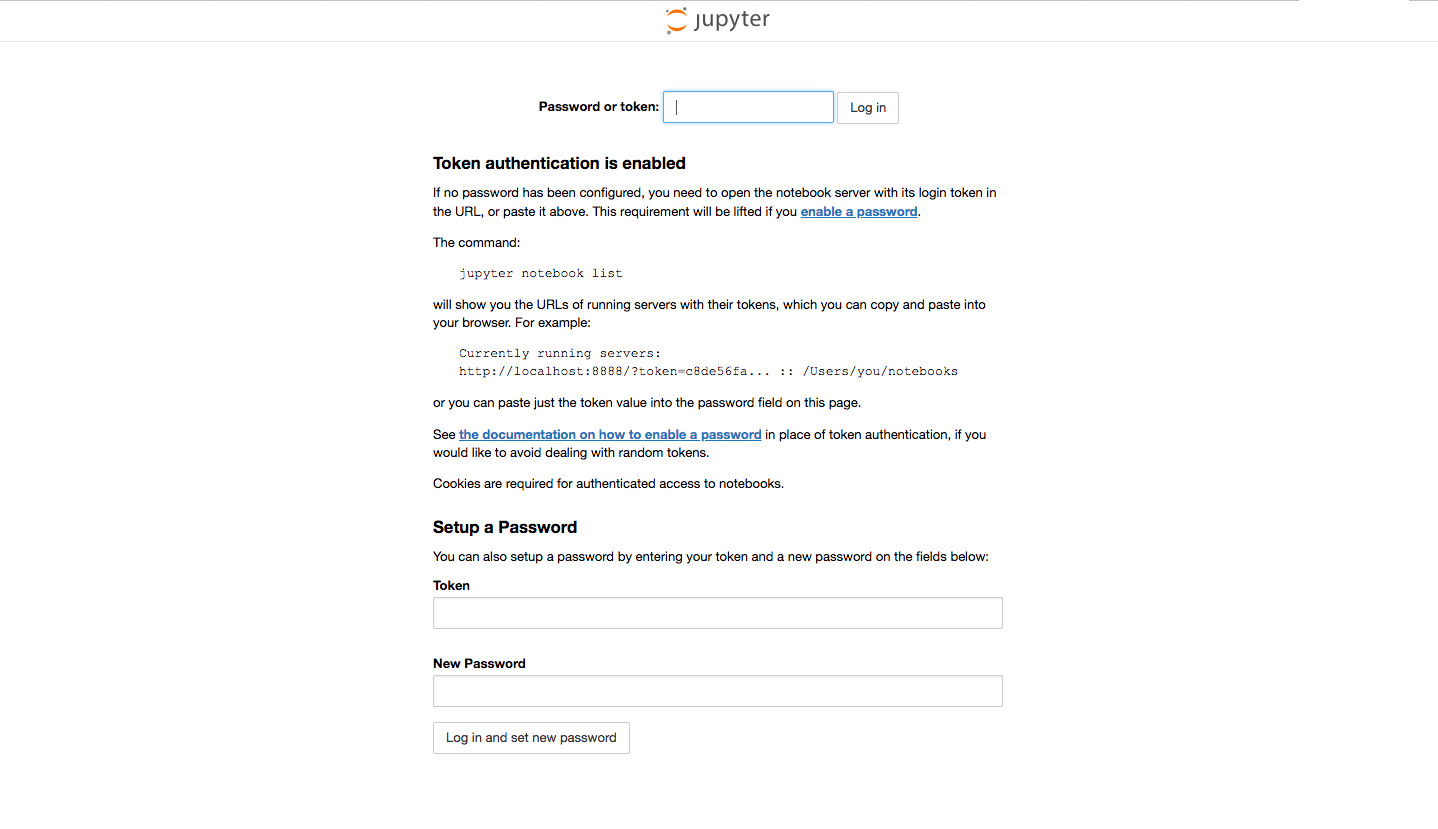The width and height of the screenshot is (1438, 829).
Task: Click "Log in and set new password"
Action: coord(531,738)
